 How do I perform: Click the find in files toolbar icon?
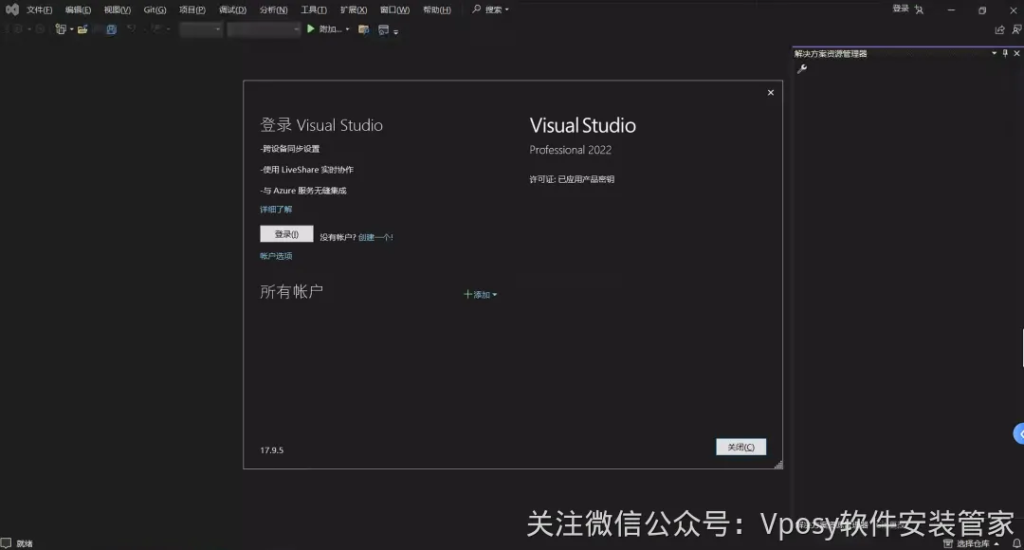[364, 29]
